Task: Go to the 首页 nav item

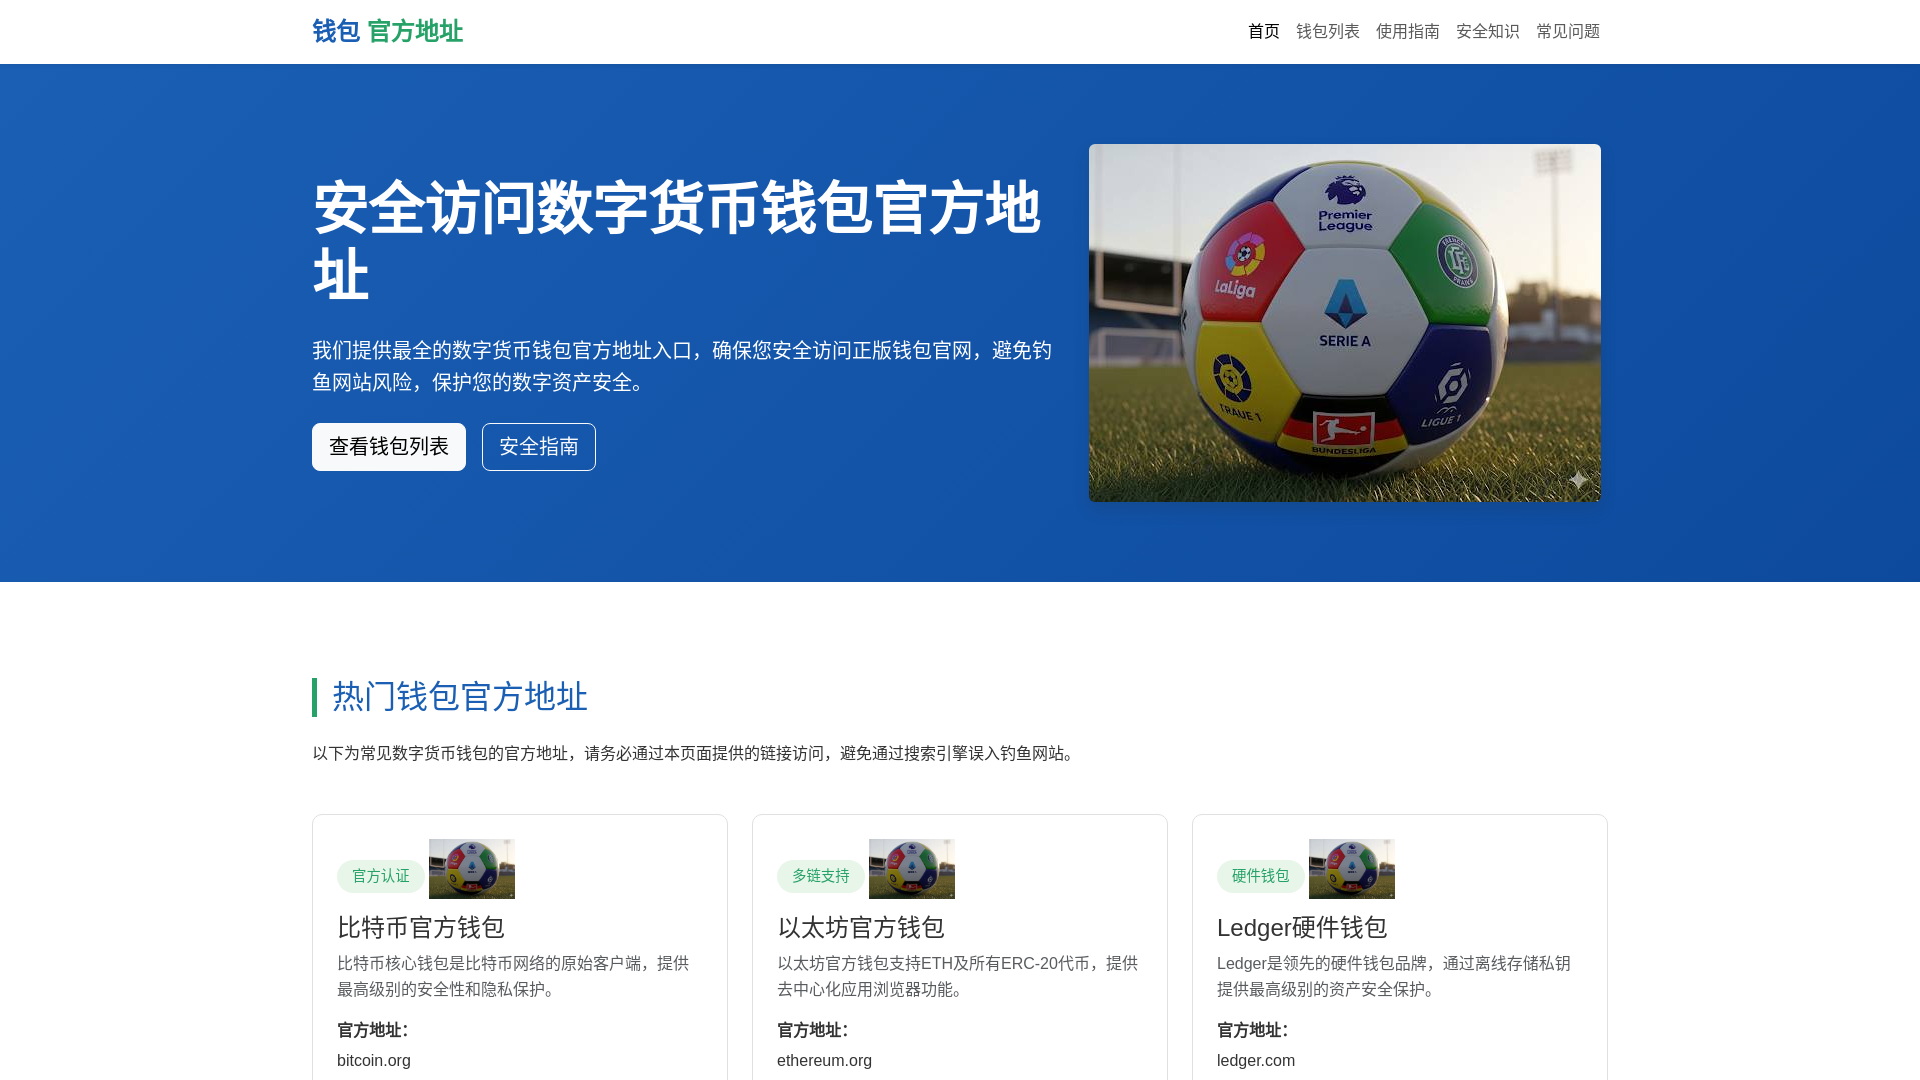Action: tap(1264, 32)
